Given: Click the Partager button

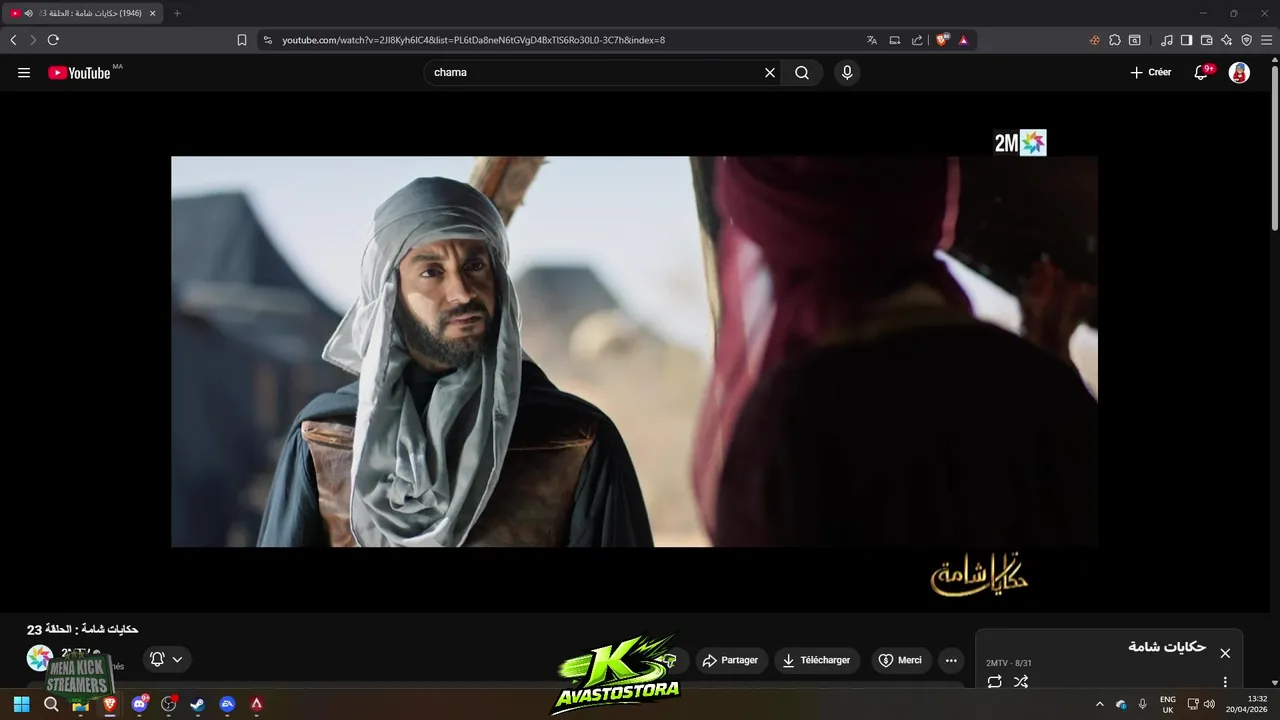Looking at the screenshot, I should tap(731, 660).
